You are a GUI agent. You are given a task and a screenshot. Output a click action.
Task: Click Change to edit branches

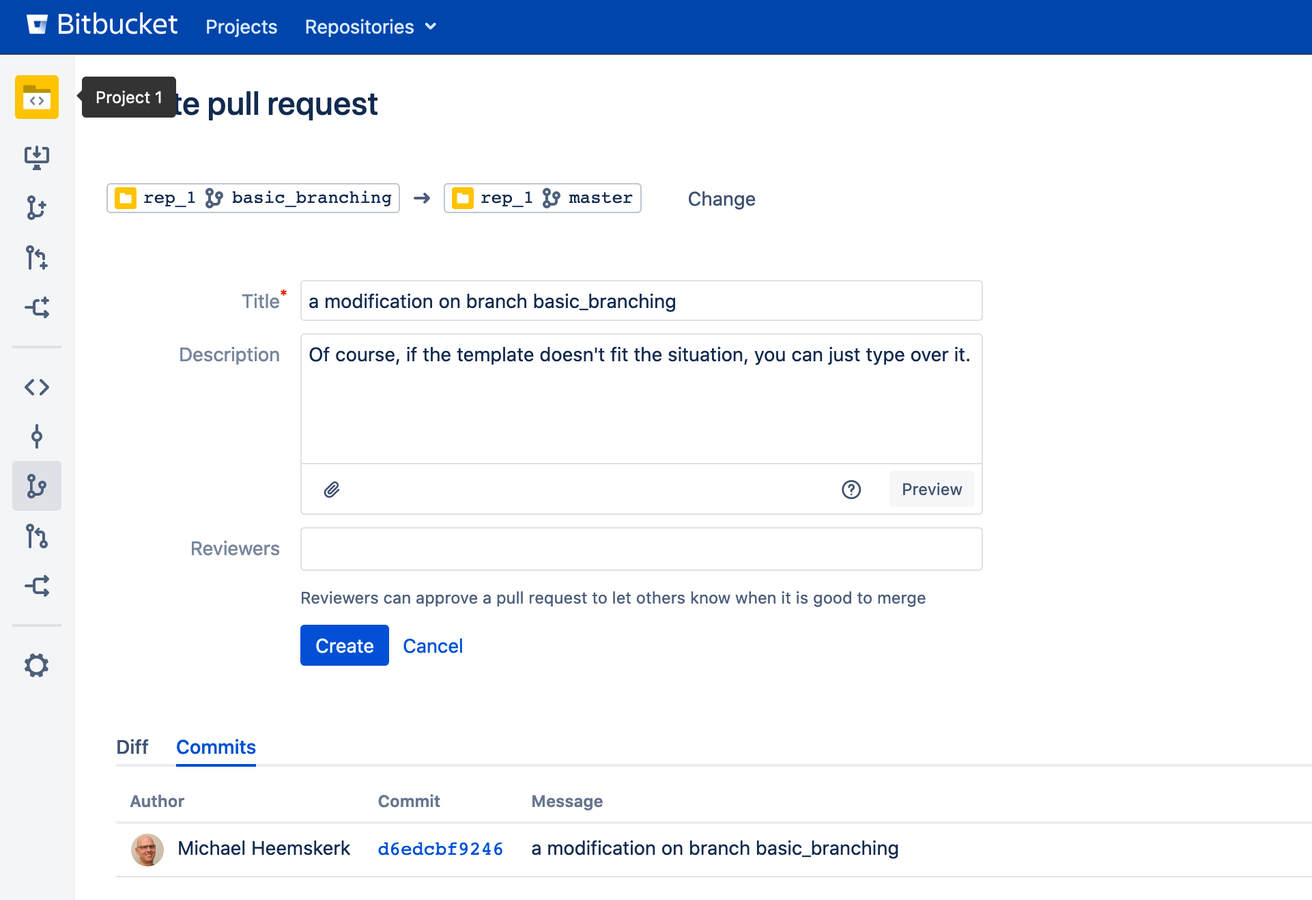pos(722,199)
